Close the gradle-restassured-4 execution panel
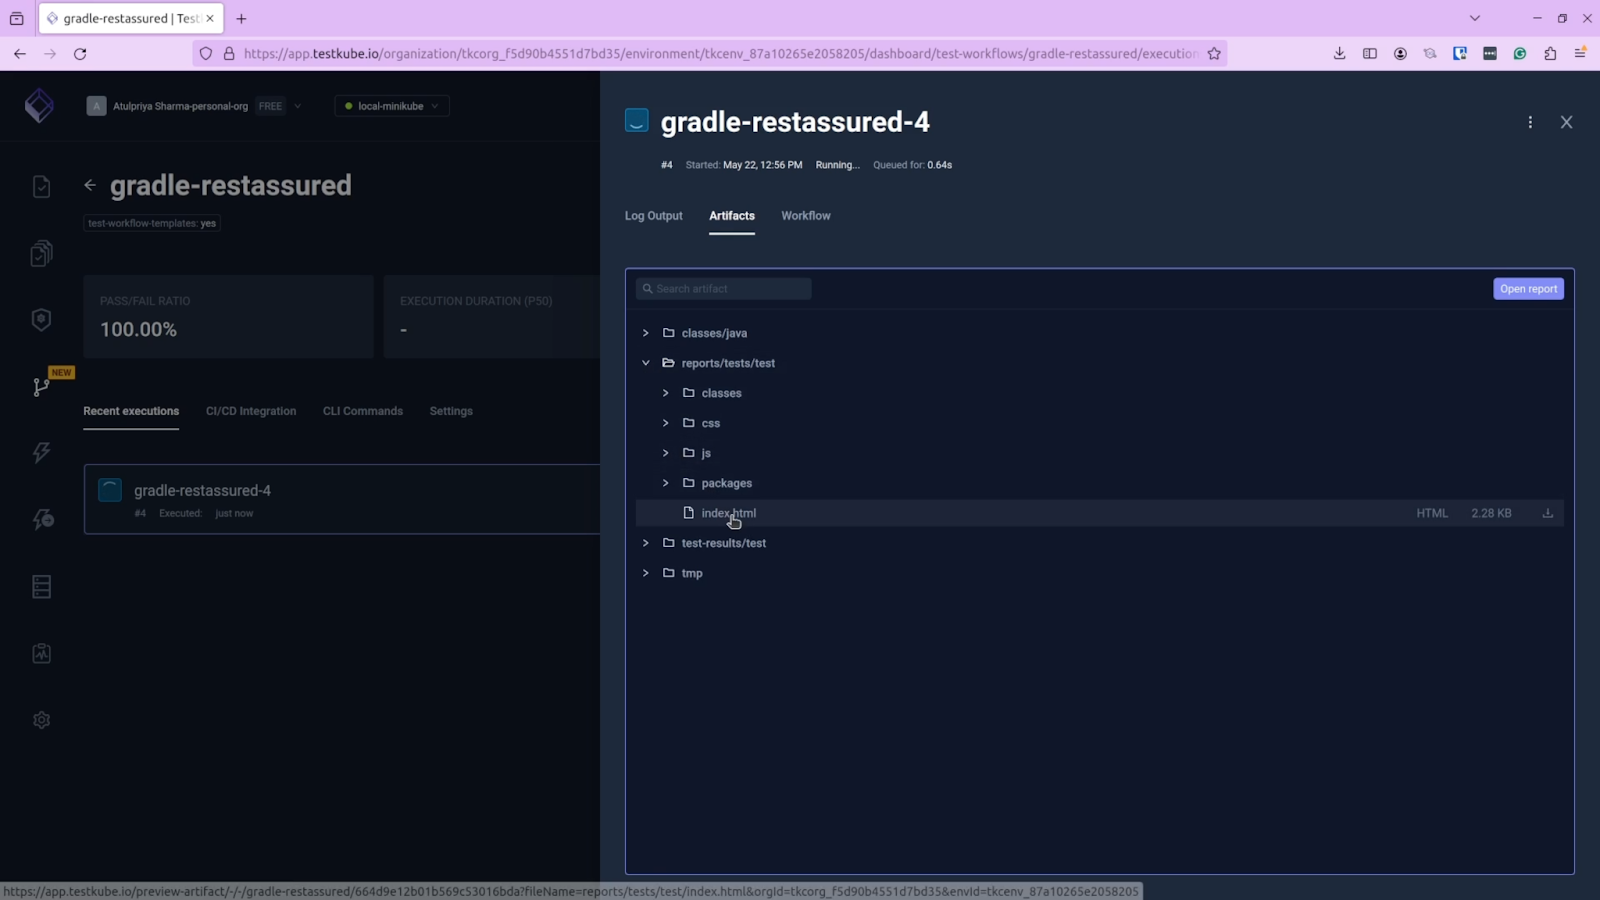 [1567, 122]
